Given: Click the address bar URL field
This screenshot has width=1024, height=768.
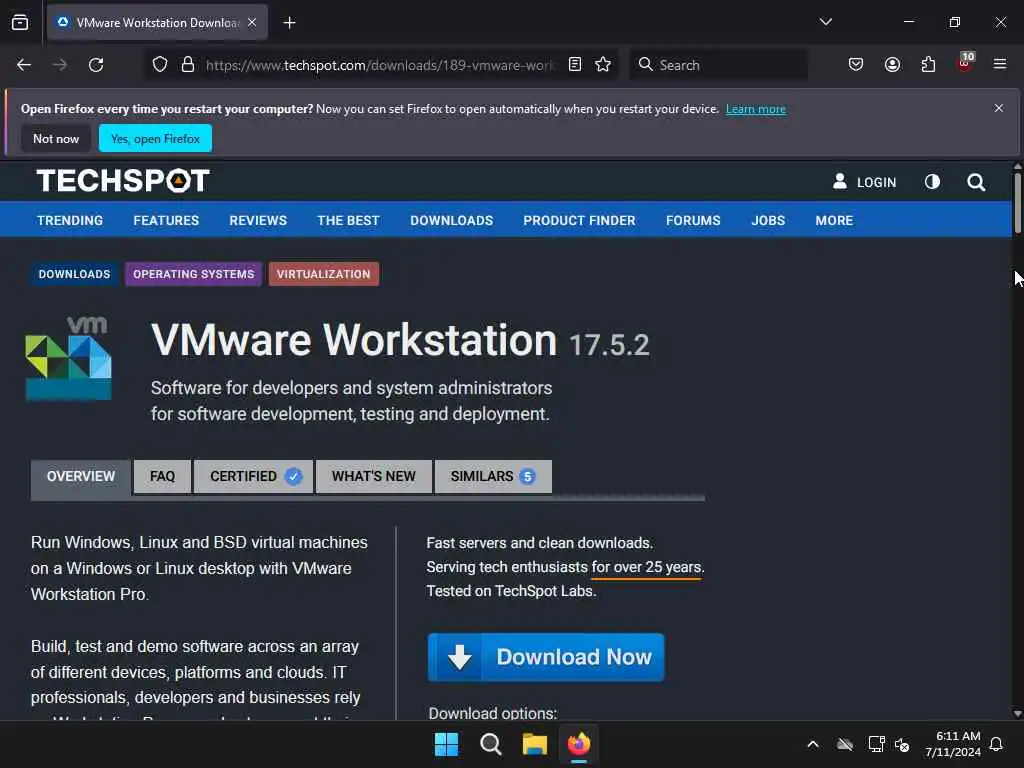Looking at the screenshot, I should (381, 65).
